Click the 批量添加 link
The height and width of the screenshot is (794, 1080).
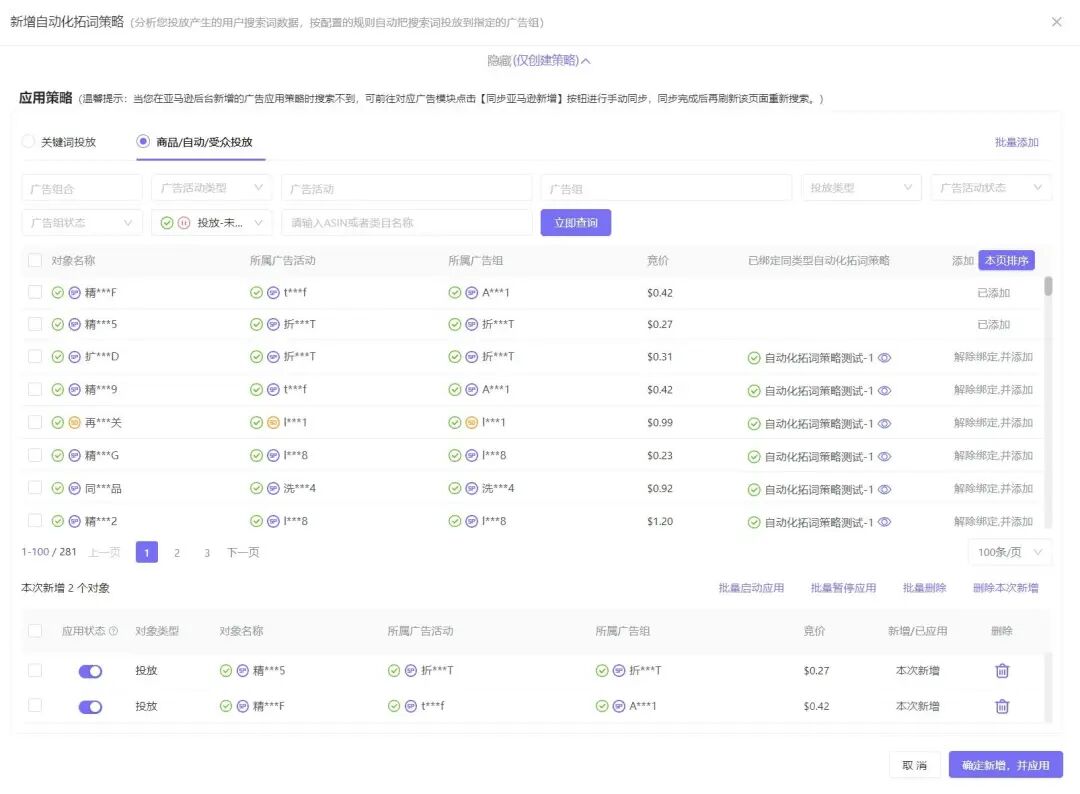coord(1017,142)
